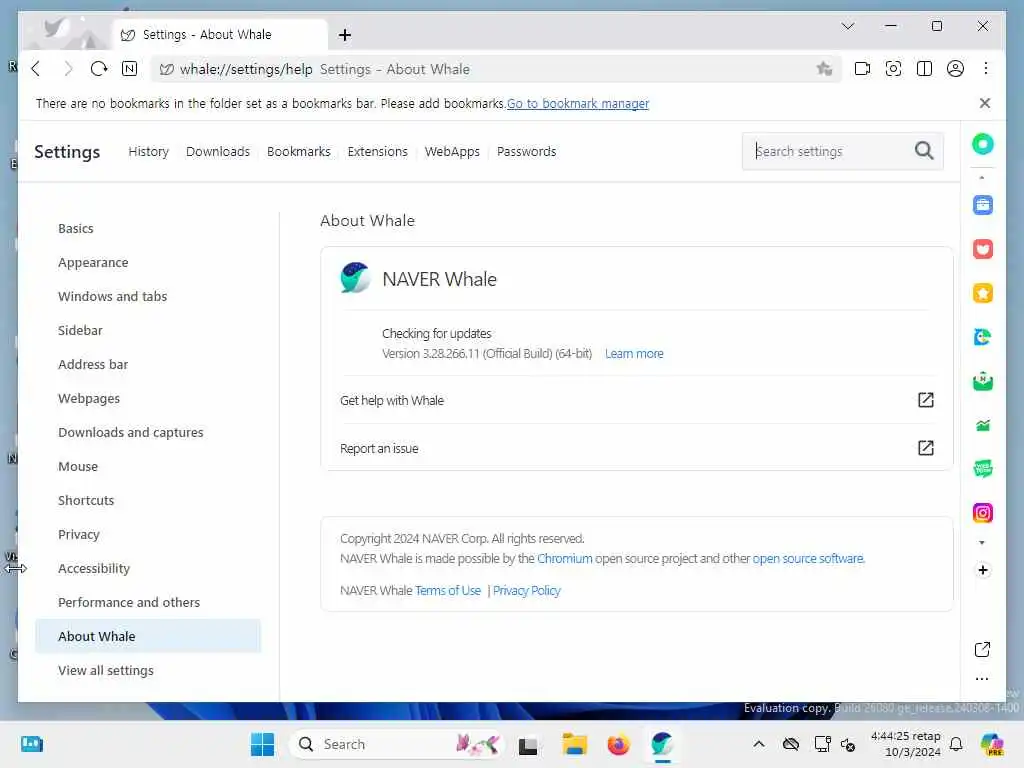Open the user profile icon
This screenshot has width=1024, height=768.
pyautogui.click(x=955, y=69)
